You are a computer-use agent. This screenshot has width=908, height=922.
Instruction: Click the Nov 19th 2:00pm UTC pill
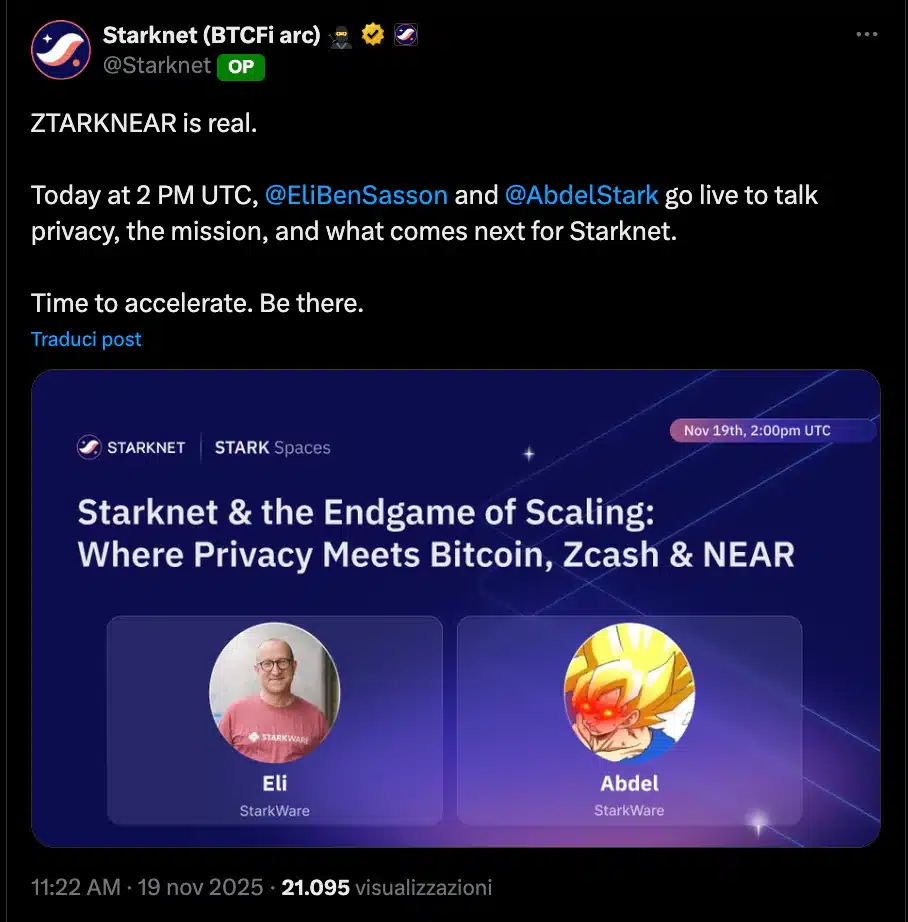772,430
